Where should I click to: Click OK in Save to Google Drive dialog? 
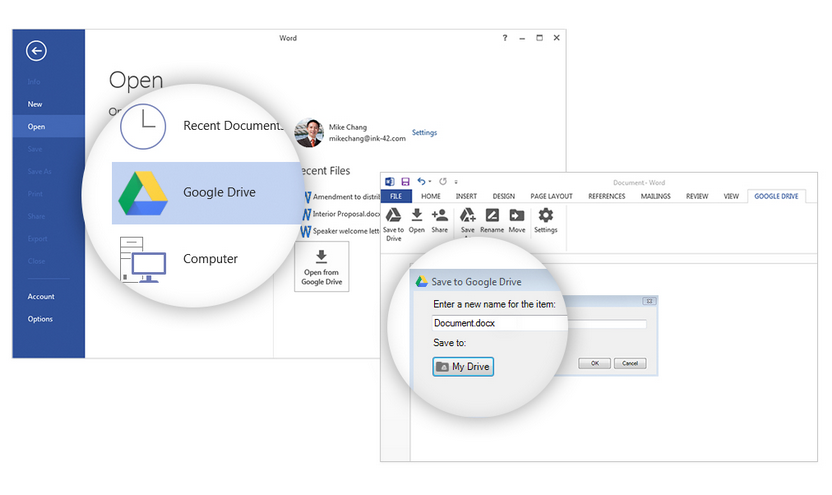tap(594, 363)
